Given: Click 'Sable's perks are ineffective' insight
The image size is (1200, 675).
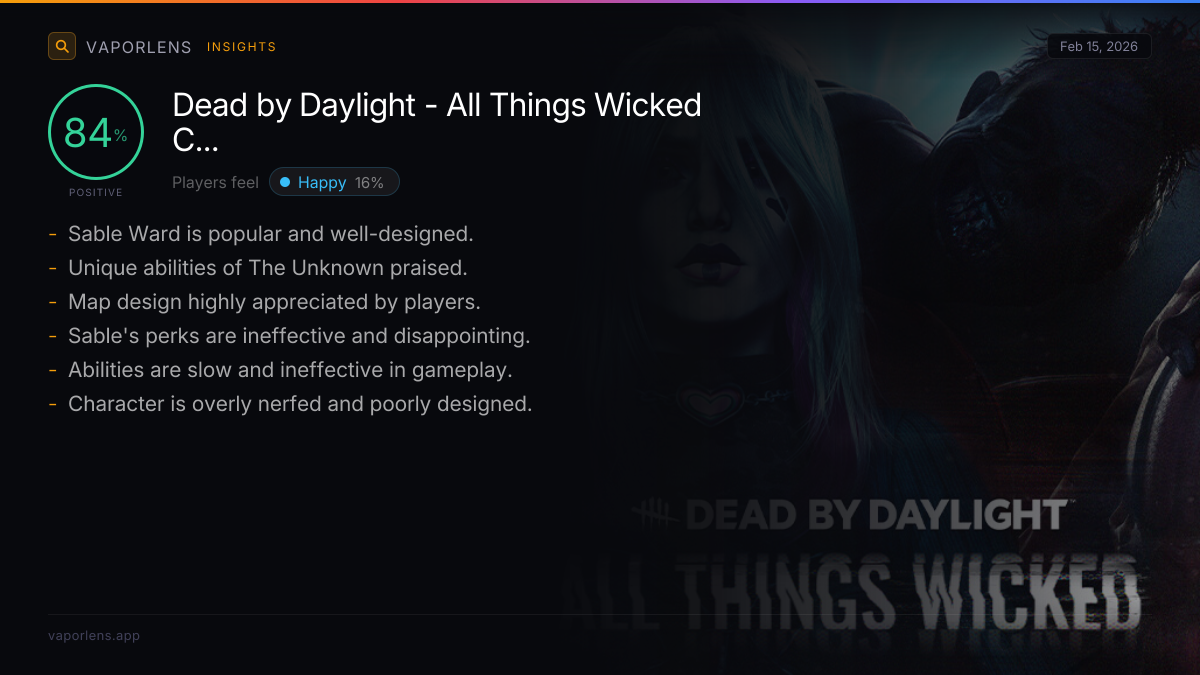Looking at the screenshot, I should coord(298,336).
